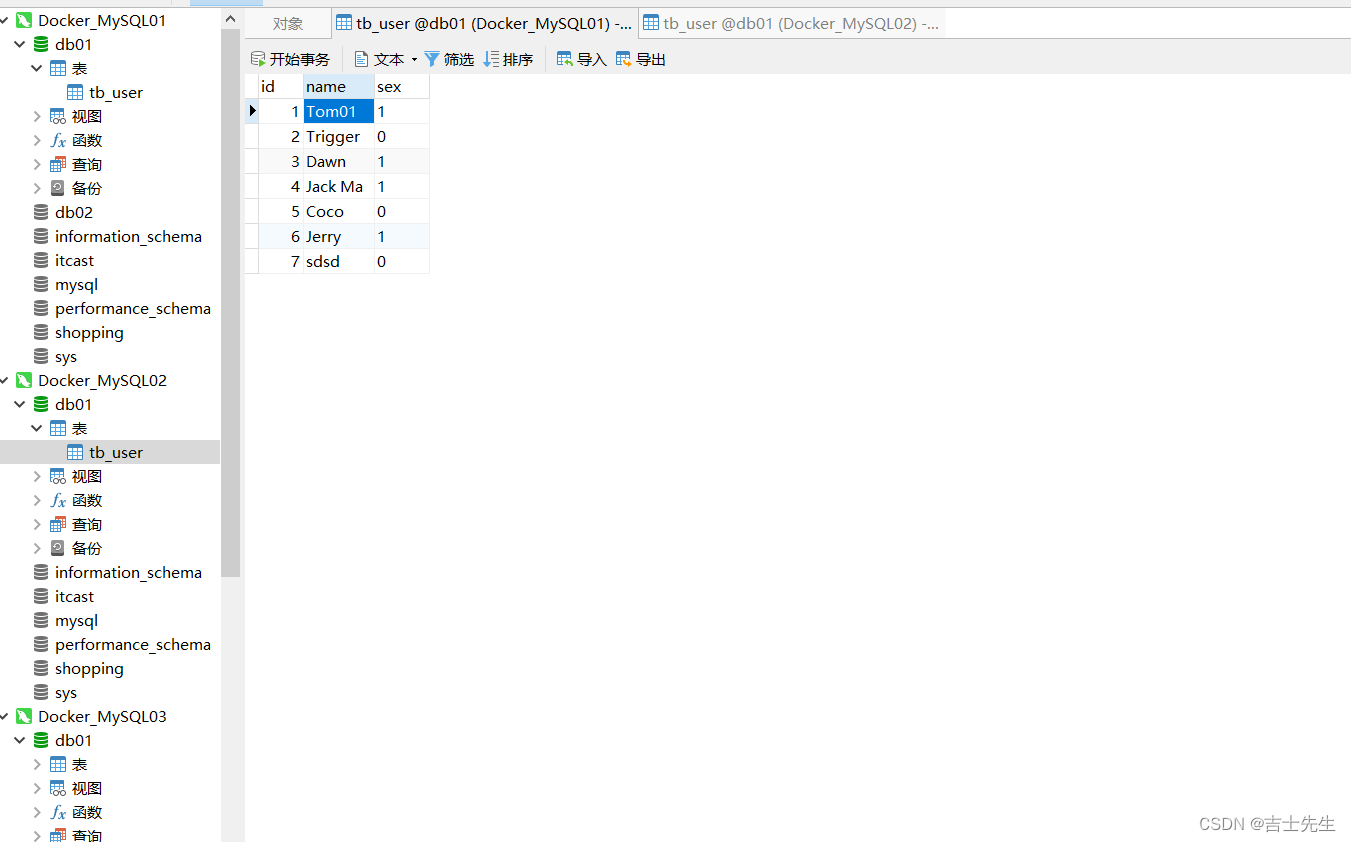This screenshot has width=1351, height=842.
Task: Click the 文本 text view icon
Action: point(362,59)
